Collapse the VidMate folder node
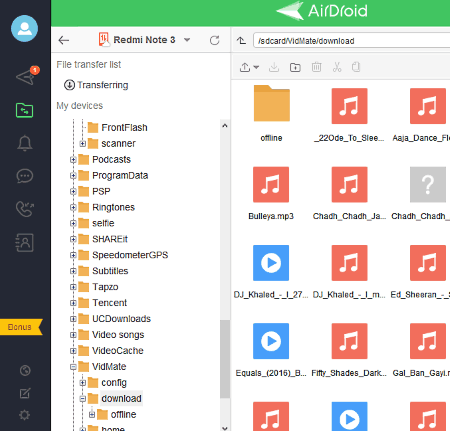 (x=73, y=367)
